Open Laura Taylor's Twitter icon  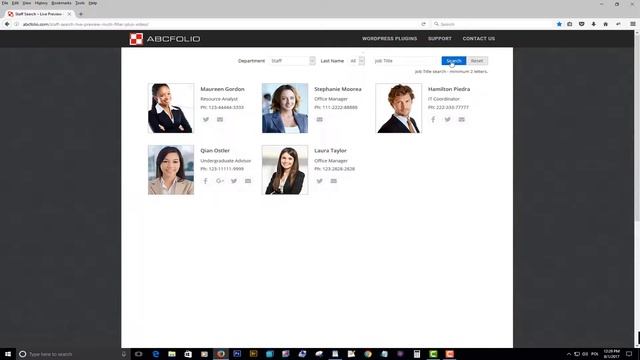pos(320,181)
